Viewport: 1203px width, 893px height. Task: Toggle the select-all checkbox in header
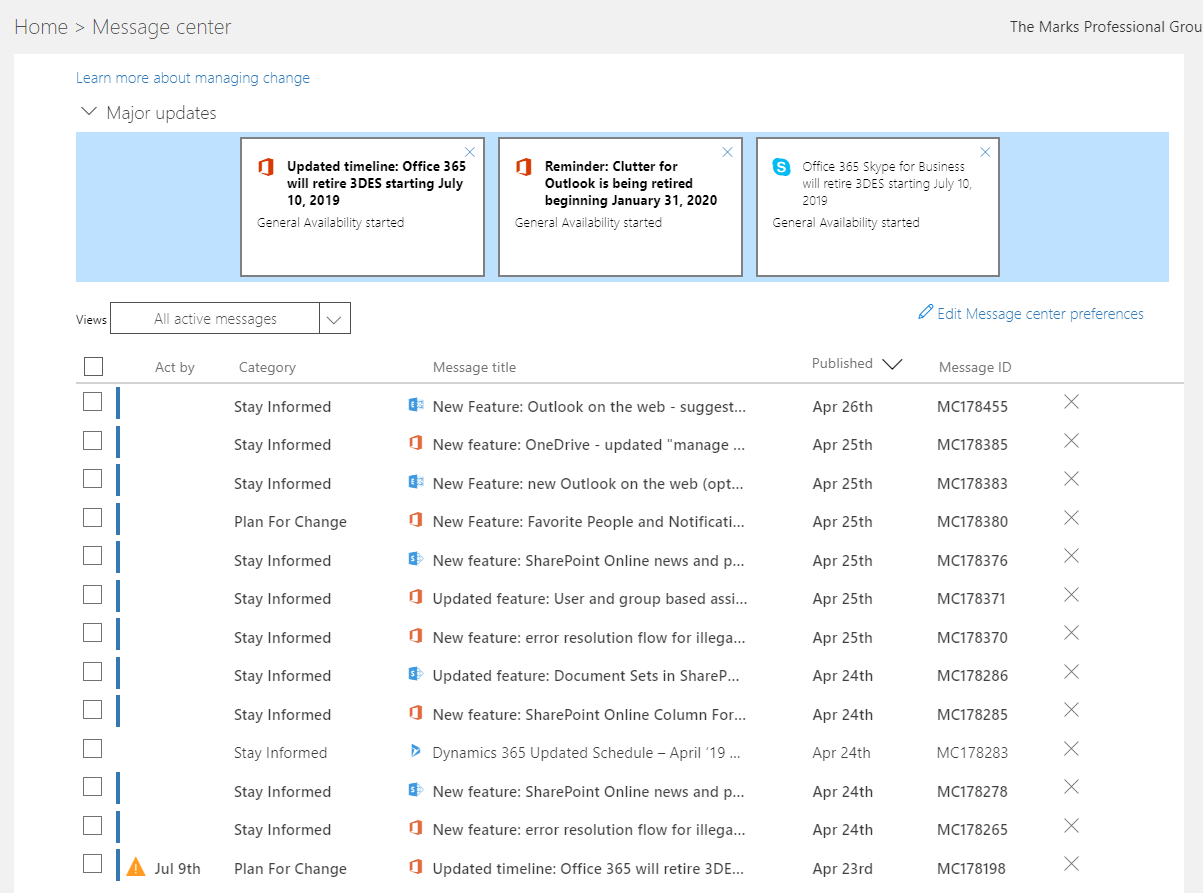[x=93, y=366]
